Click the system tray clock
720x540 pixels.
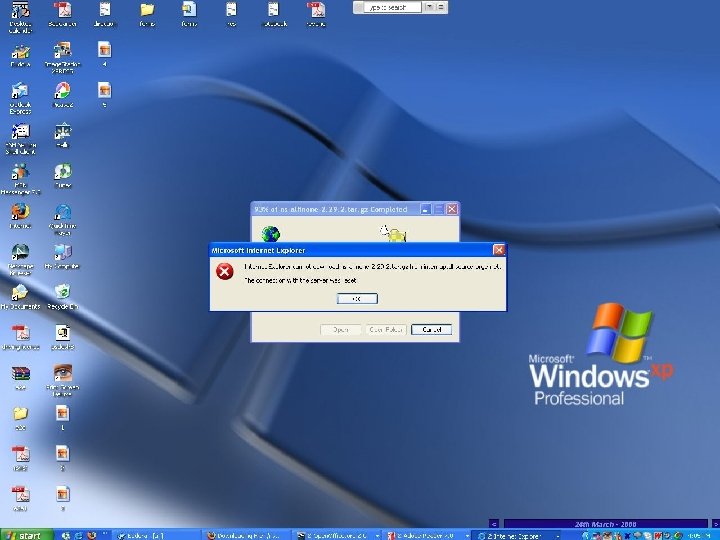[698, 535]
